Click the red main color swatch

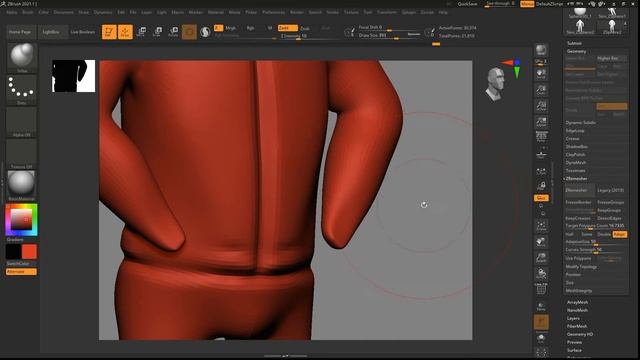[29, 252]
